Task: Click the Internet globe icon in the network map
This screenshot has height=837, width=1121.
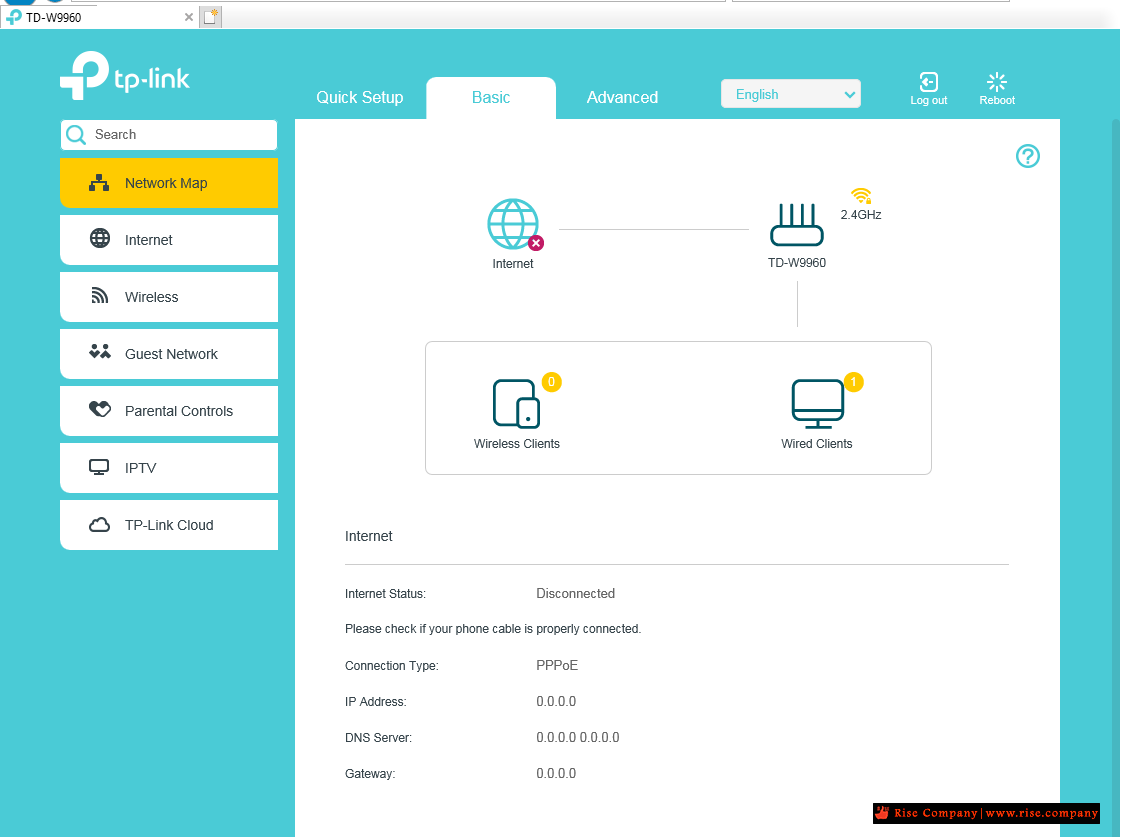Action: click(513, 224)
